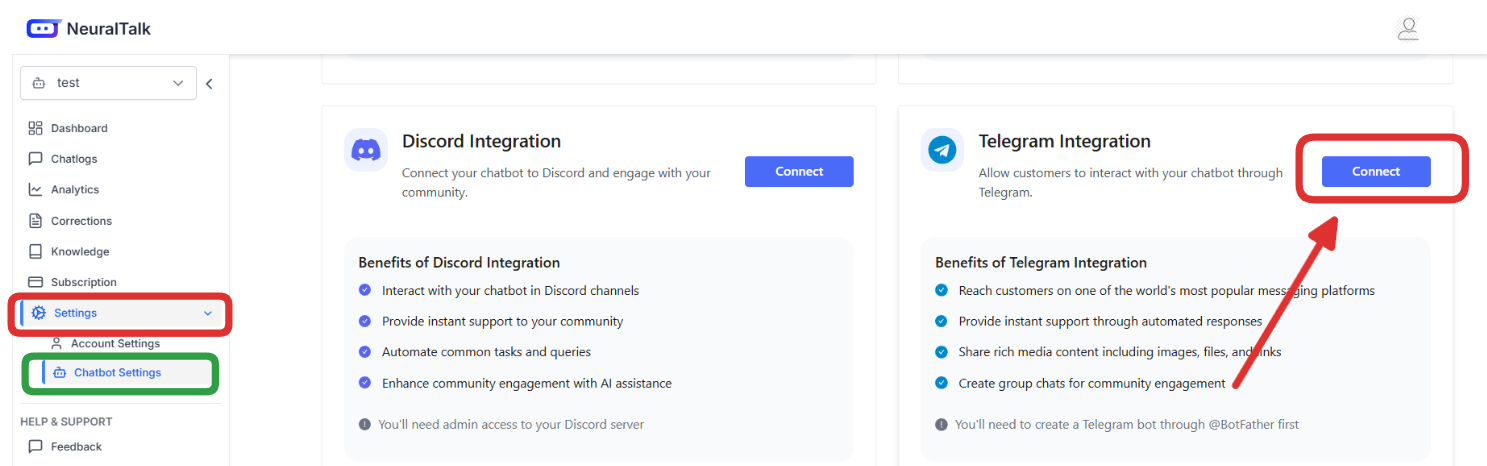Click checkmark beside Create group chats
This screenshot has width=1487, height=466.
point(941,383)
